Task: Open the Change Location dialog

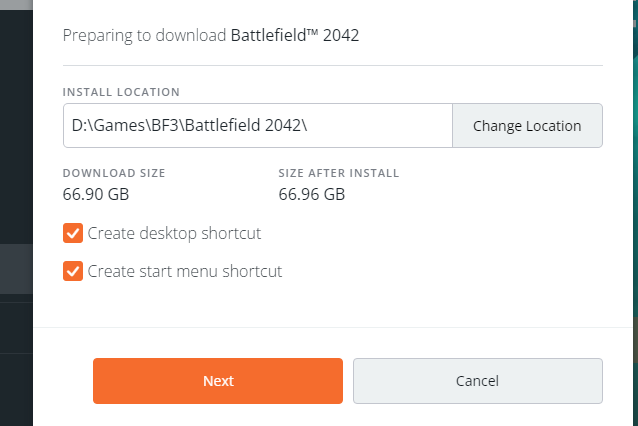Action: click(527, 126)
